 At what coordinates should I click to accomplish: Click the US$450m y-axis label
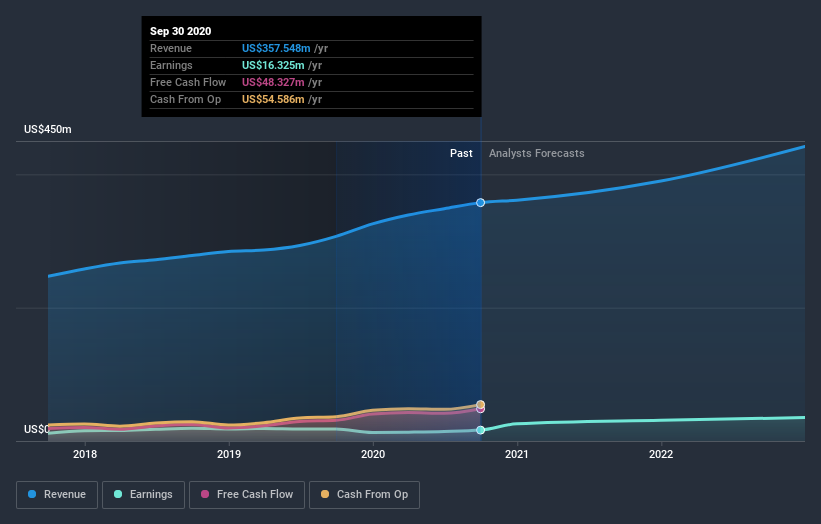48,129
